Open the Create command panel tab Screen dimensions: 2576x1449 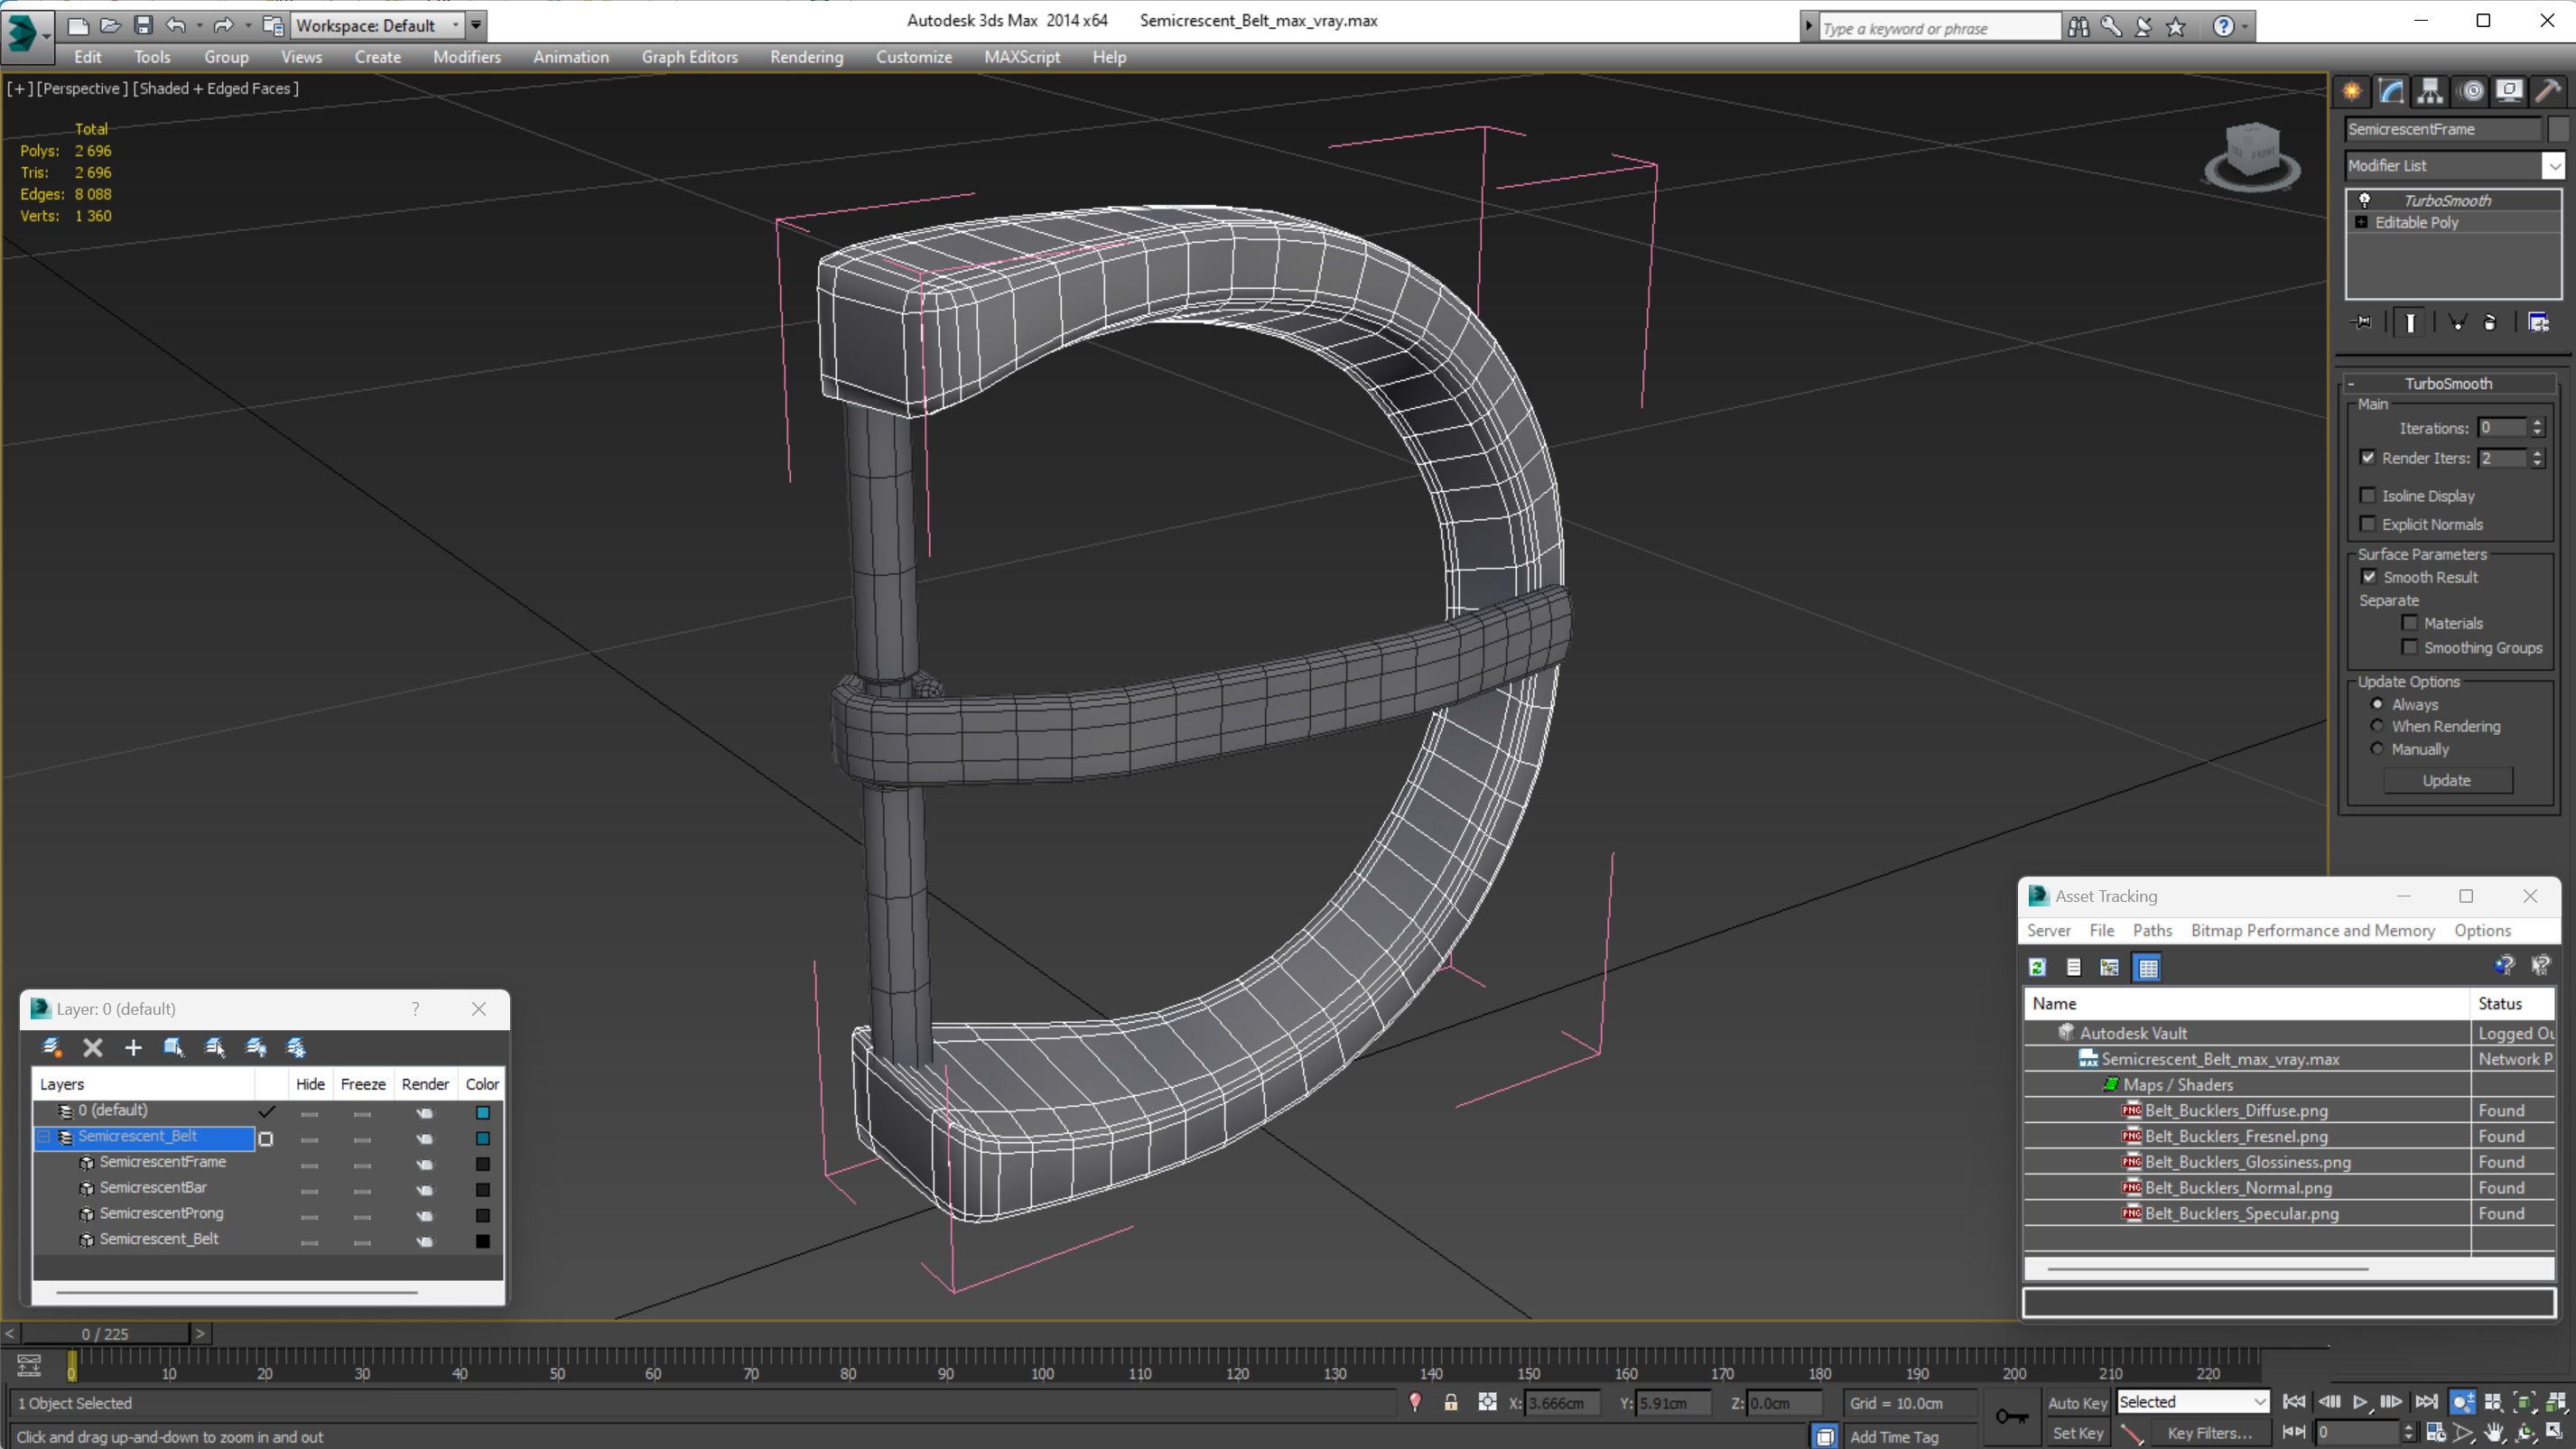tap(2351, 91)
